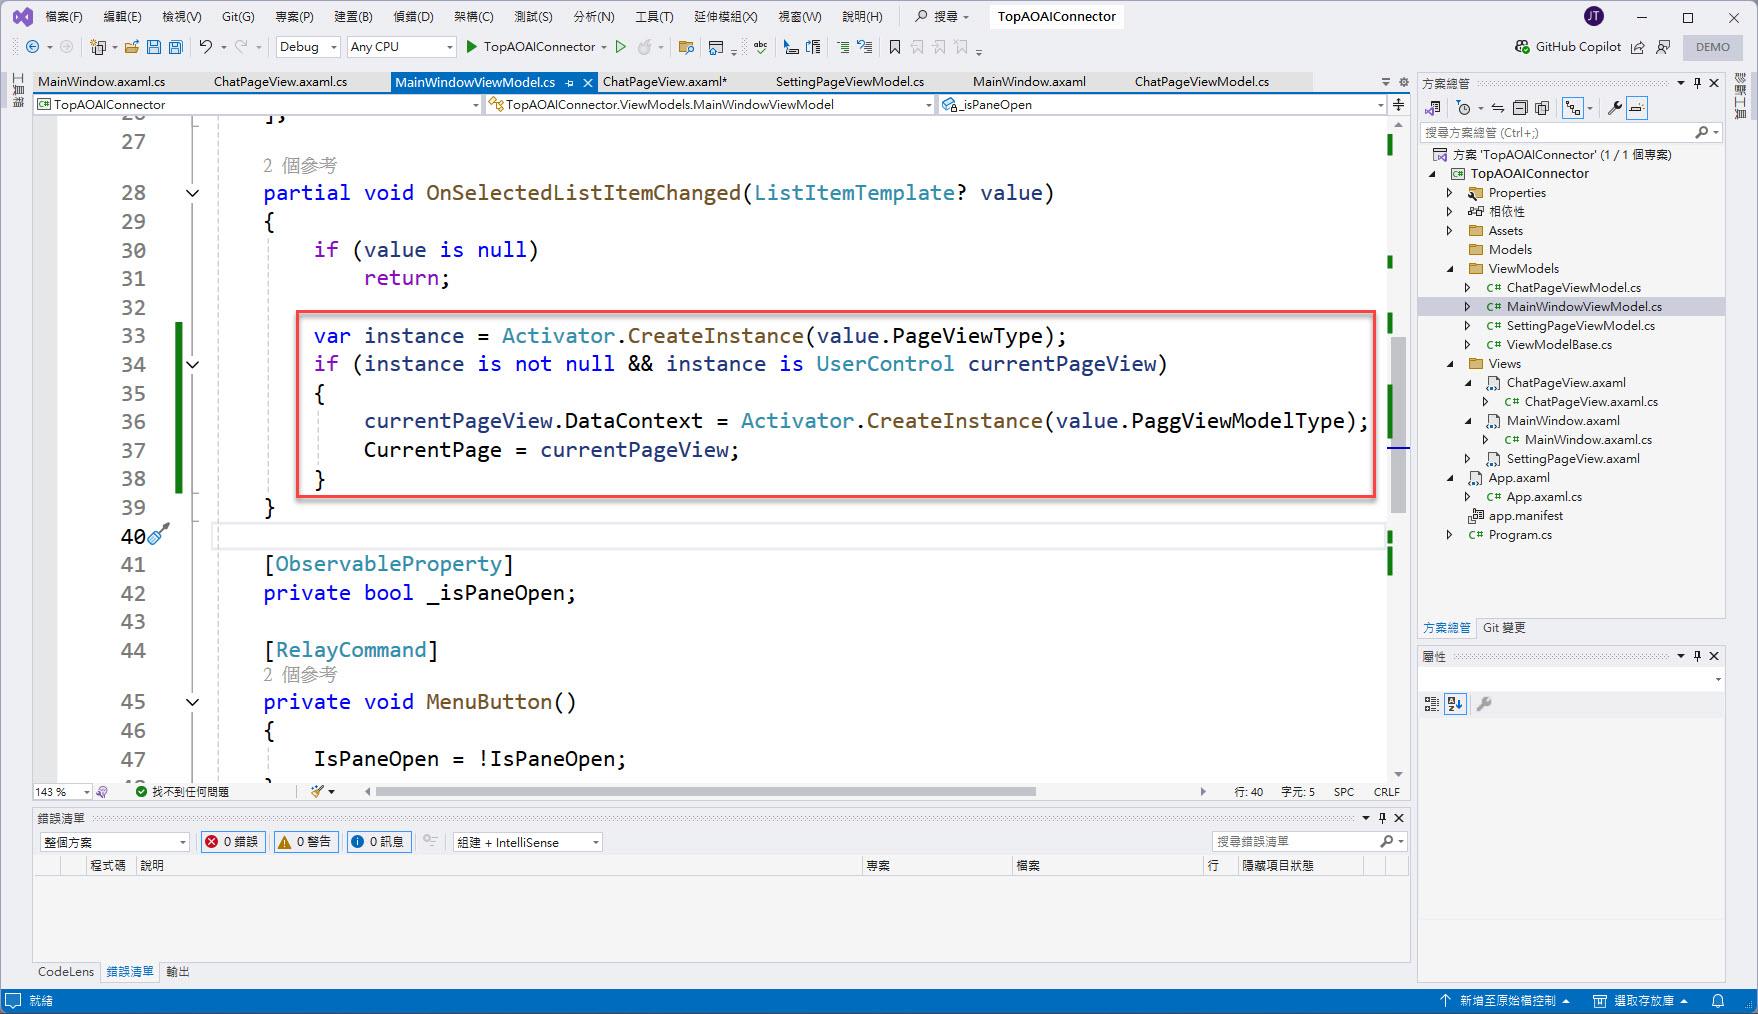Select app.manifest in Solution Explorer
Screen dimensions: 1758x1014
[1525, 516]
